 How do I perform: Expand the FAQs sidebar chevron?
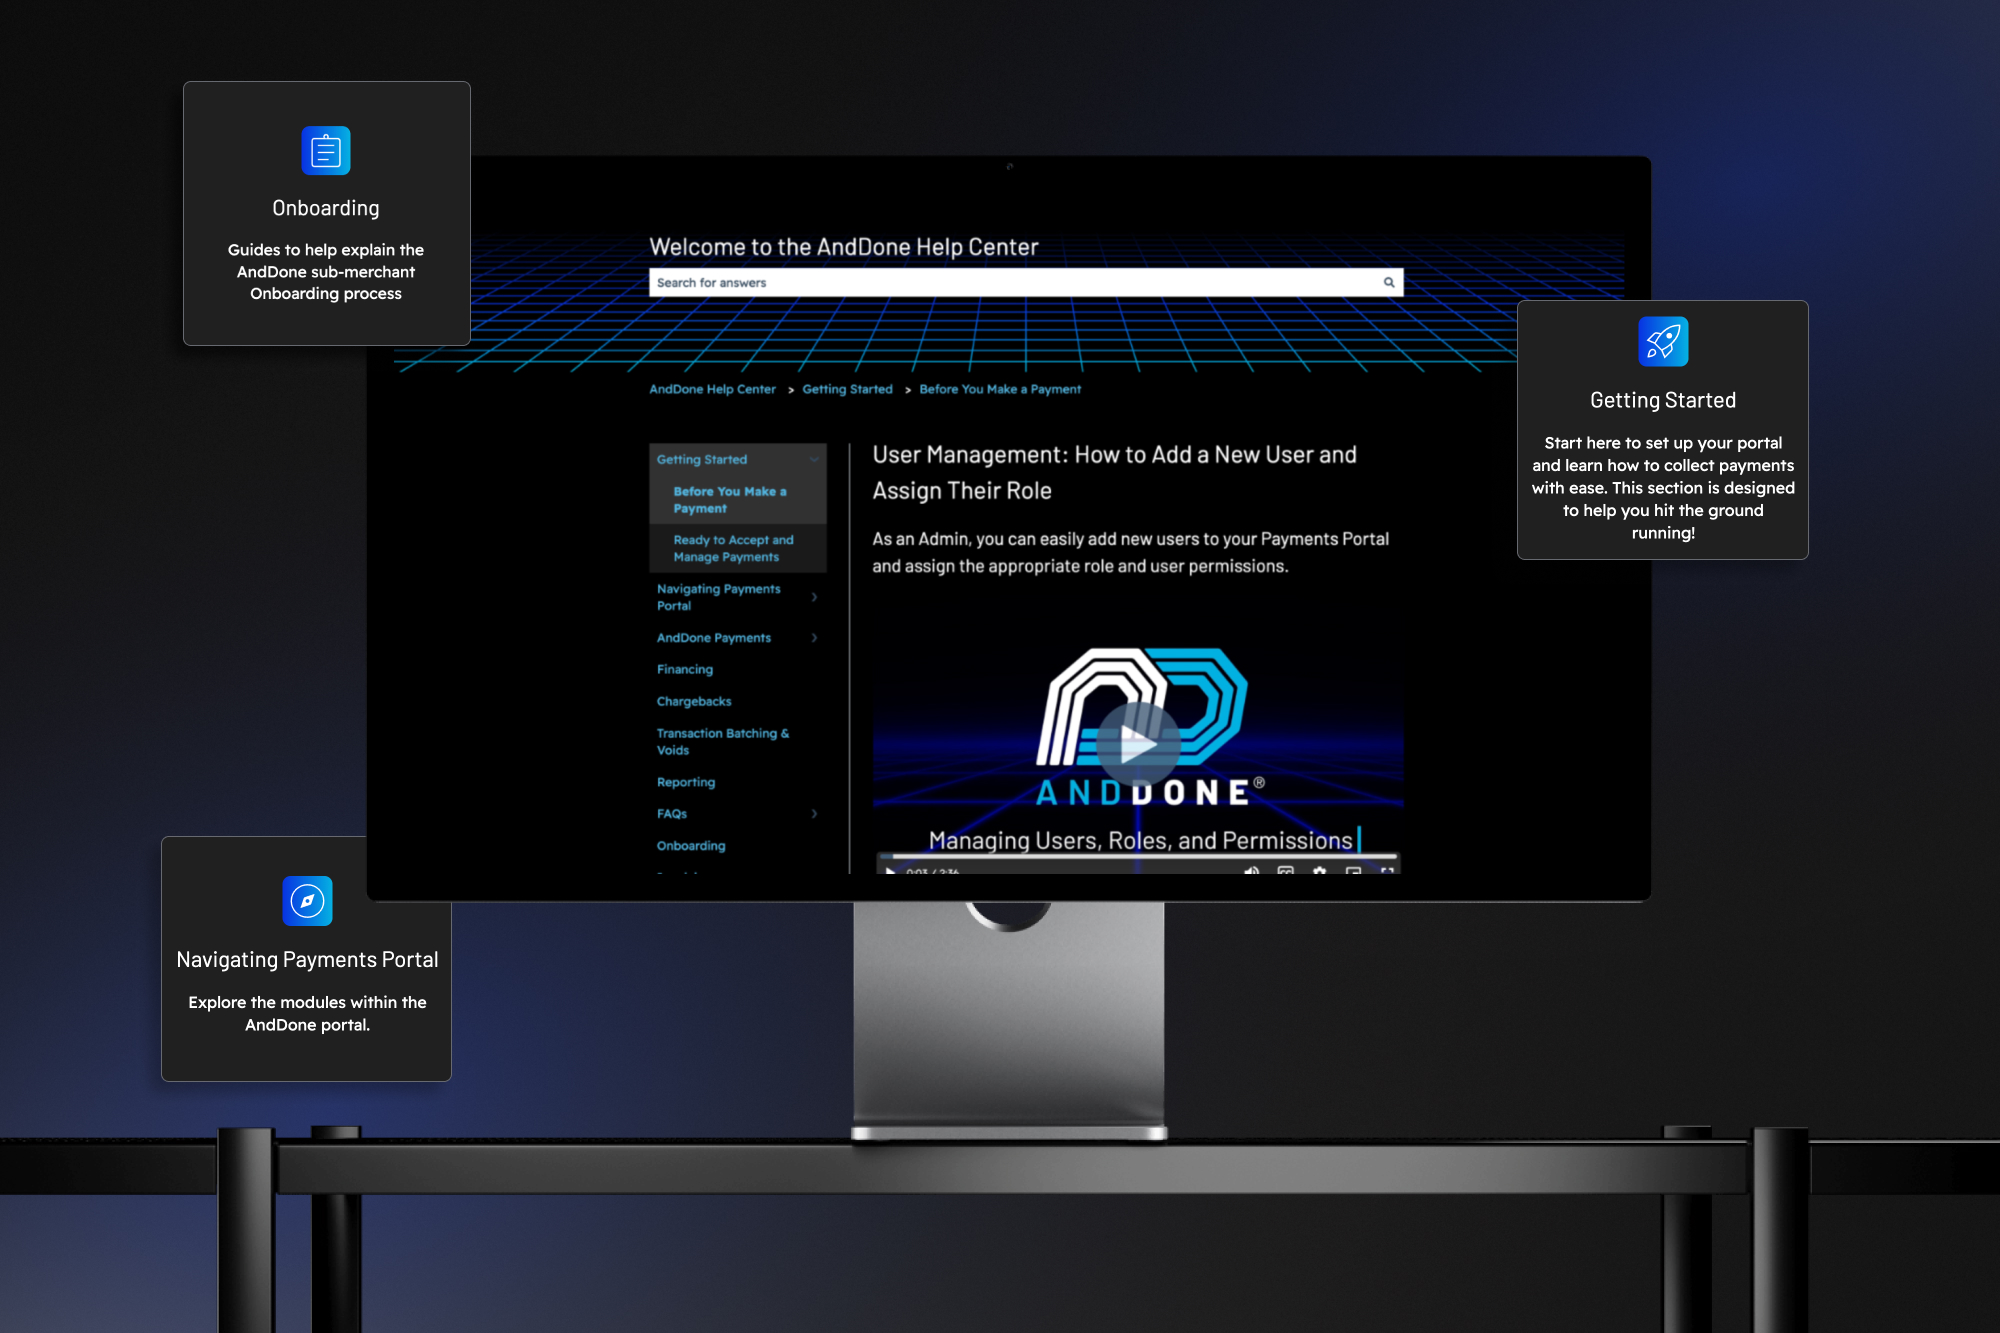[x=814, y=814]
